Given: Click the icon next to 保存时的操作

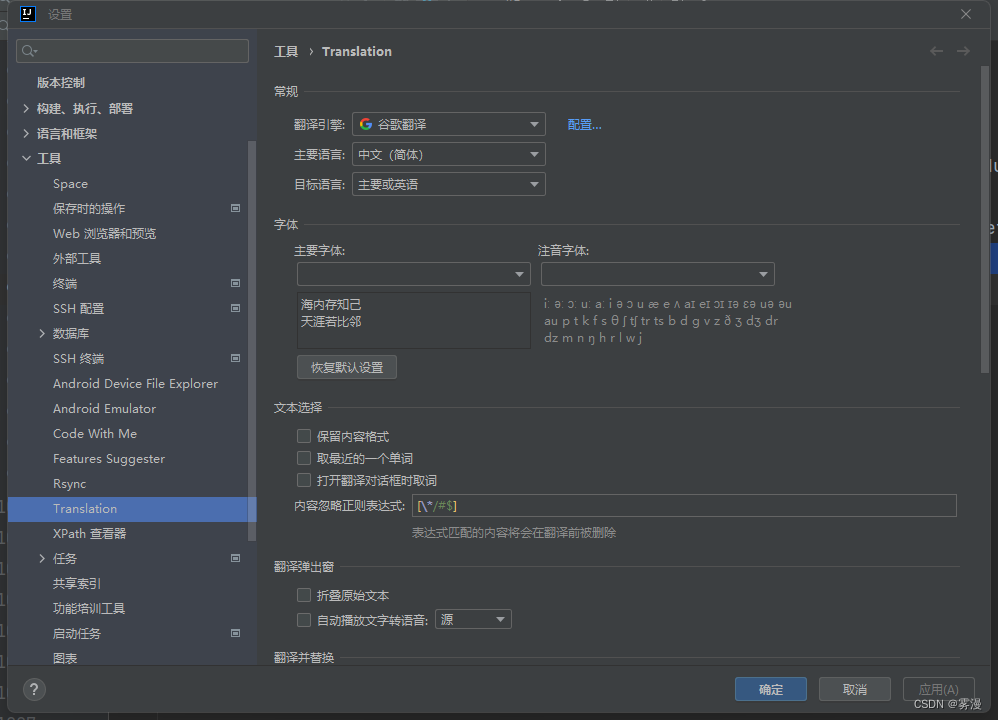Looking at the screenshot, I should coord(236,208).
